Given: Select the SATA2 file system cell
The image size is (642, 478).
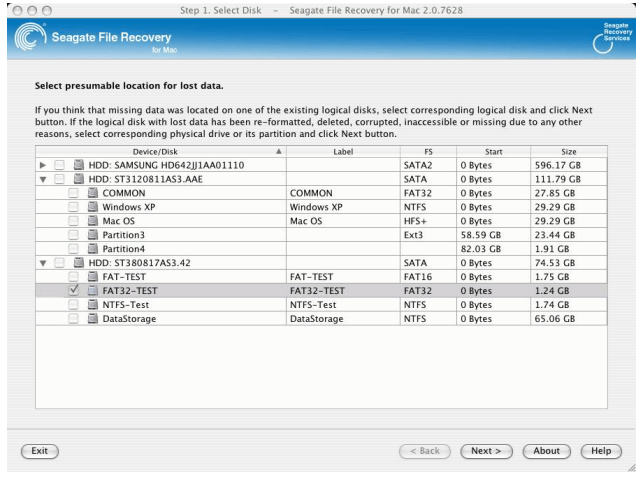Looking at the screenshot, I should coord(428,165).
